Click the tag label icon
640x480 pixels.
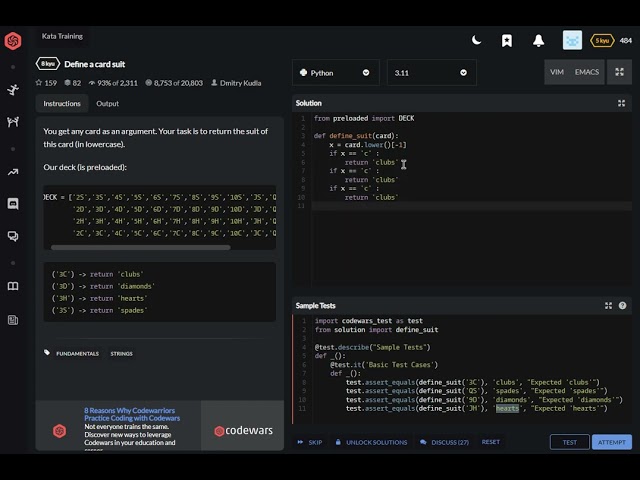click(47, 353)
